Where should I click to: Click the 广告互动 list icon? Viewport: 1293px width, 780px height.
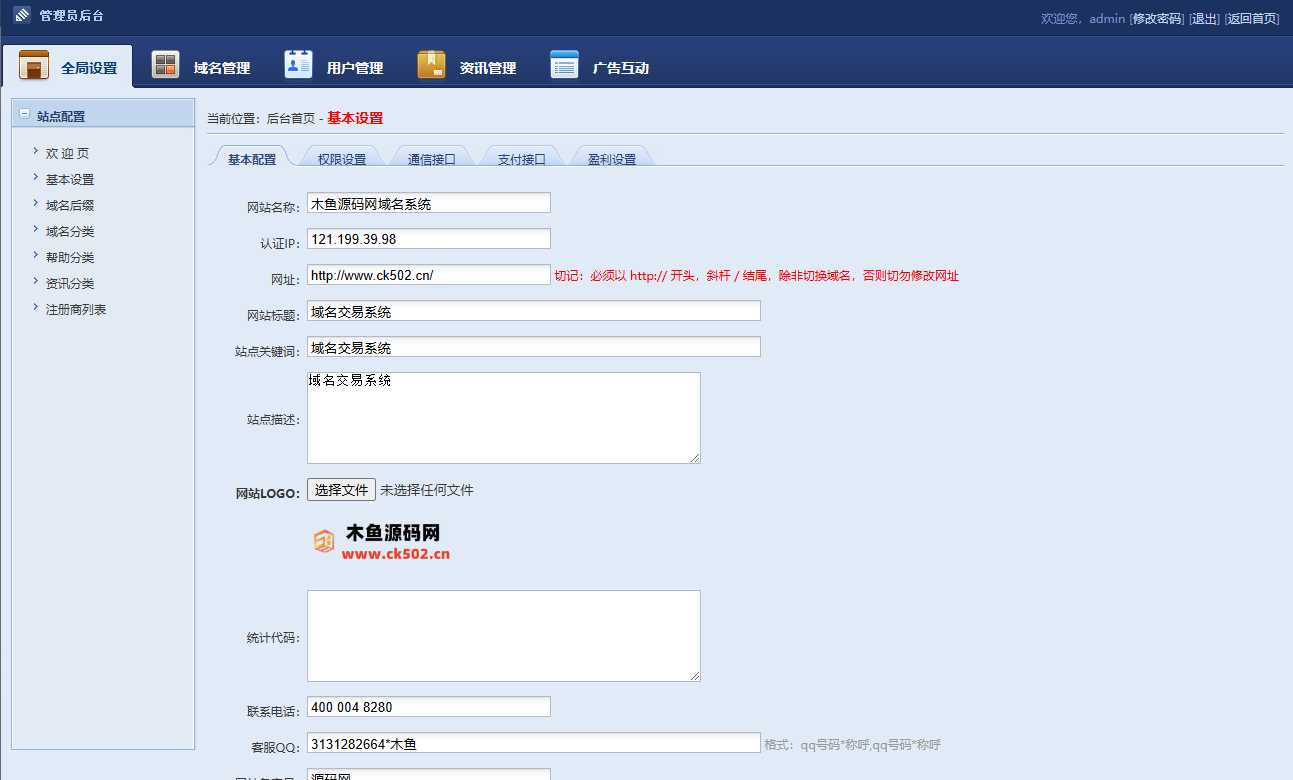564,65
